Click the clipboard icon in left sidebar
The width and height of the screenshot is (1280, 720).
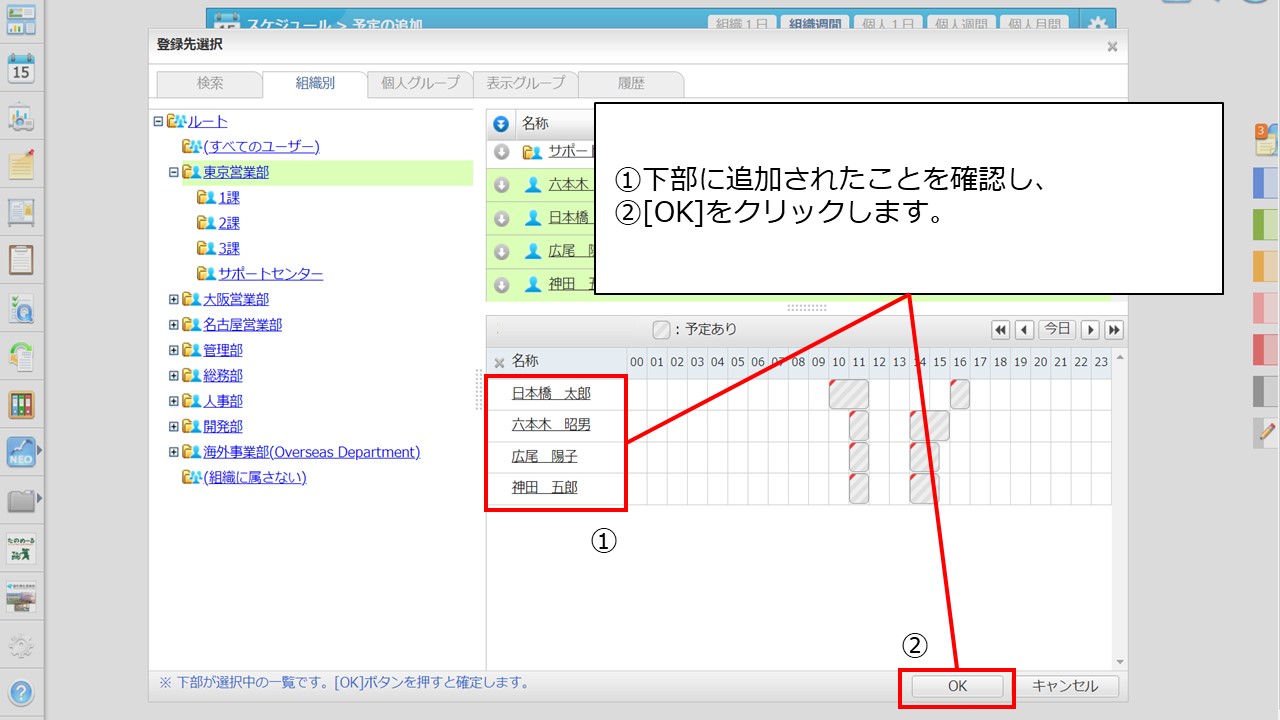(x=21, y=260)
